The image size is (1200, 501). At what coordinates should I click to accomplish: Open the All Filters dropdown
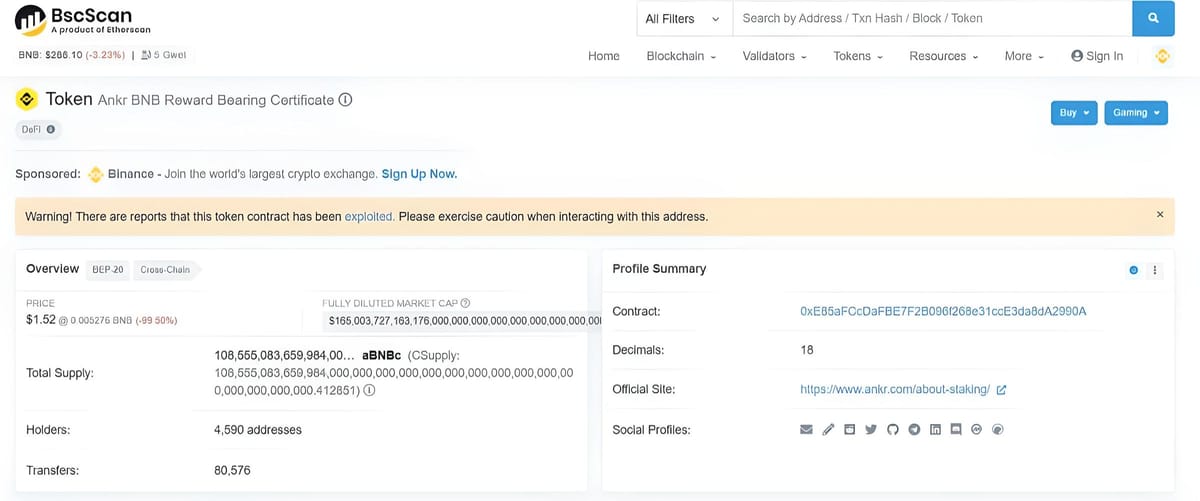tap(683, 18)
